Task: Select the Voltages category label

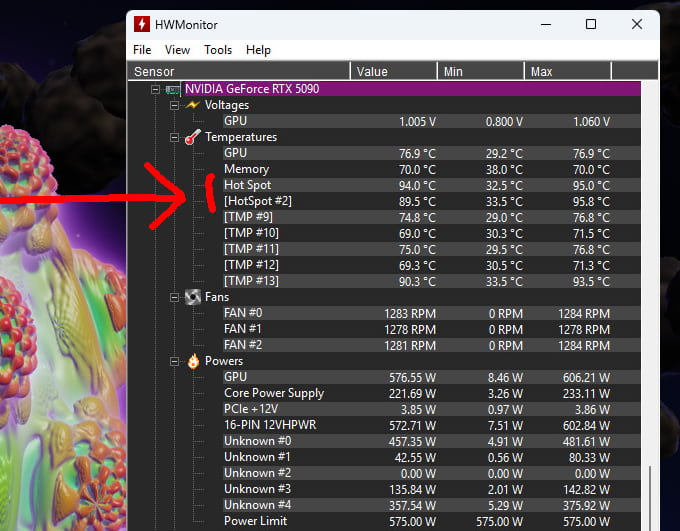Action: pyautogui.click(x=227, y=105)
